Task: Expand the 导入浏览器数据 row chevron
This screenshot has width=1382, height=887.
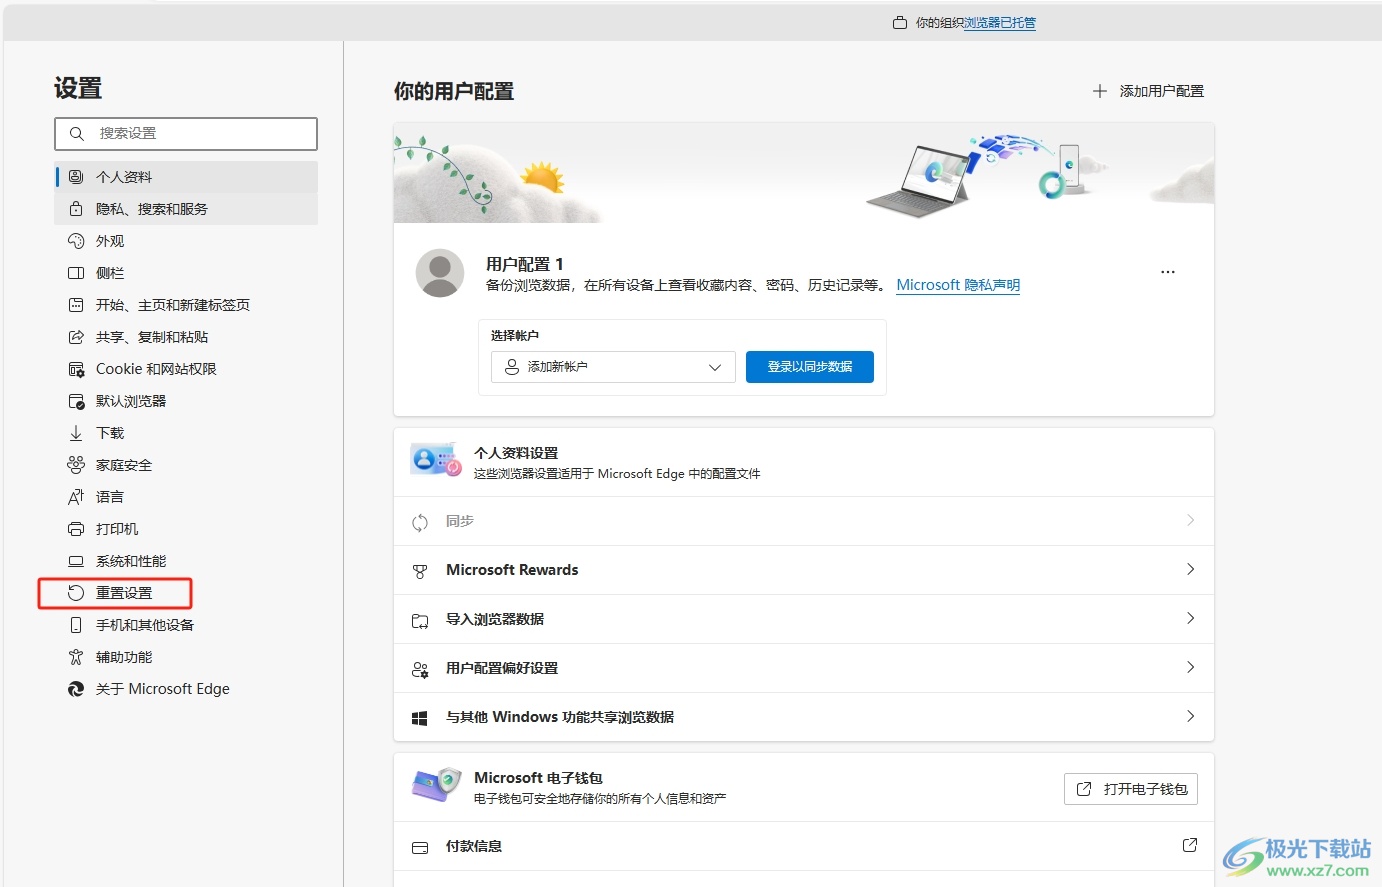Action: pyautogui.click(x=1190, y=618)
